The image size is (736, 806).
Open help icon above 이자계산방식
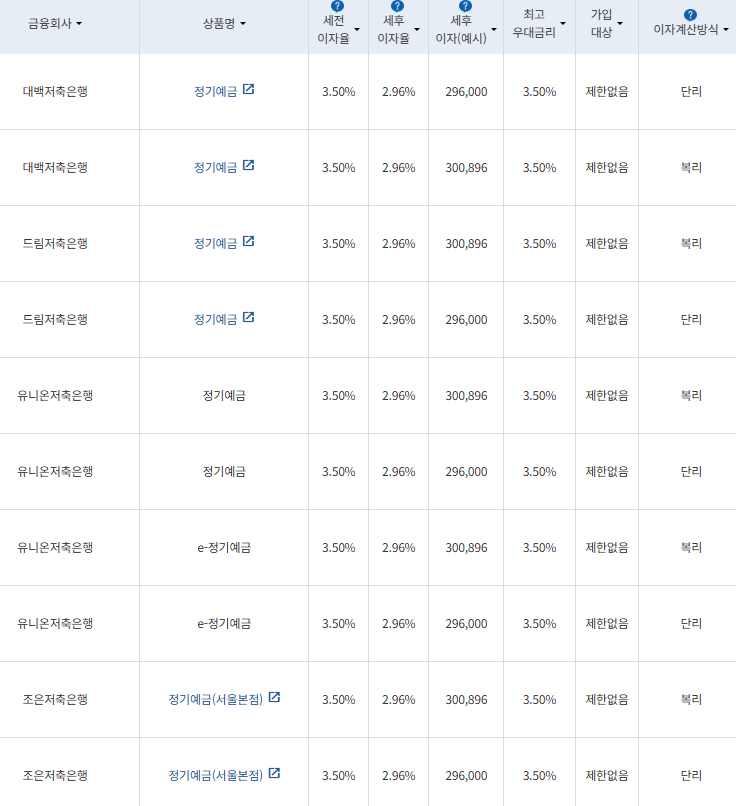tap(690, 15)
